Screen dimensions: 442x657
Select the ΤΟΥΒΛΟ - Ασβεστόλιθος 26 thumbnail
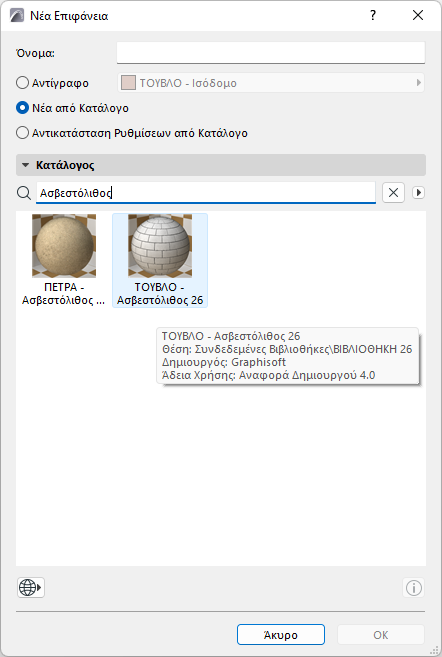point(160,246)
